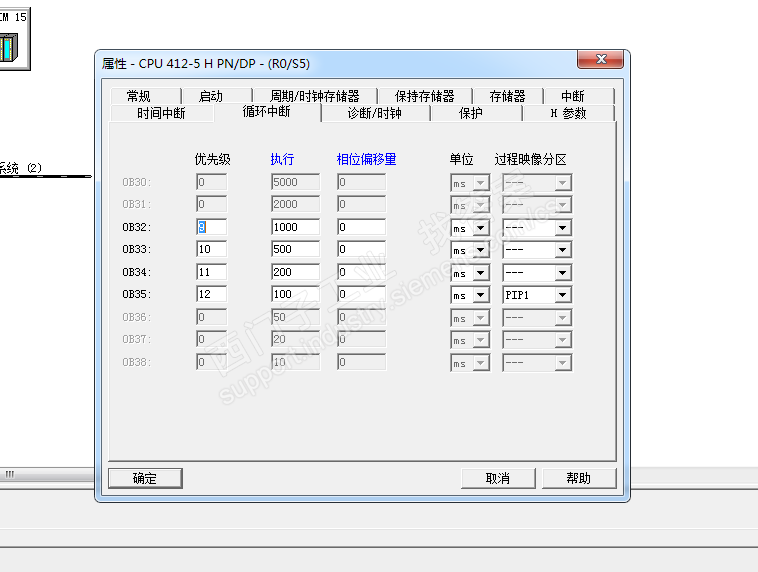Click the 相位偏移量 column header
The height and width of the screenshot is (572, 758).
tap(366, 159)
